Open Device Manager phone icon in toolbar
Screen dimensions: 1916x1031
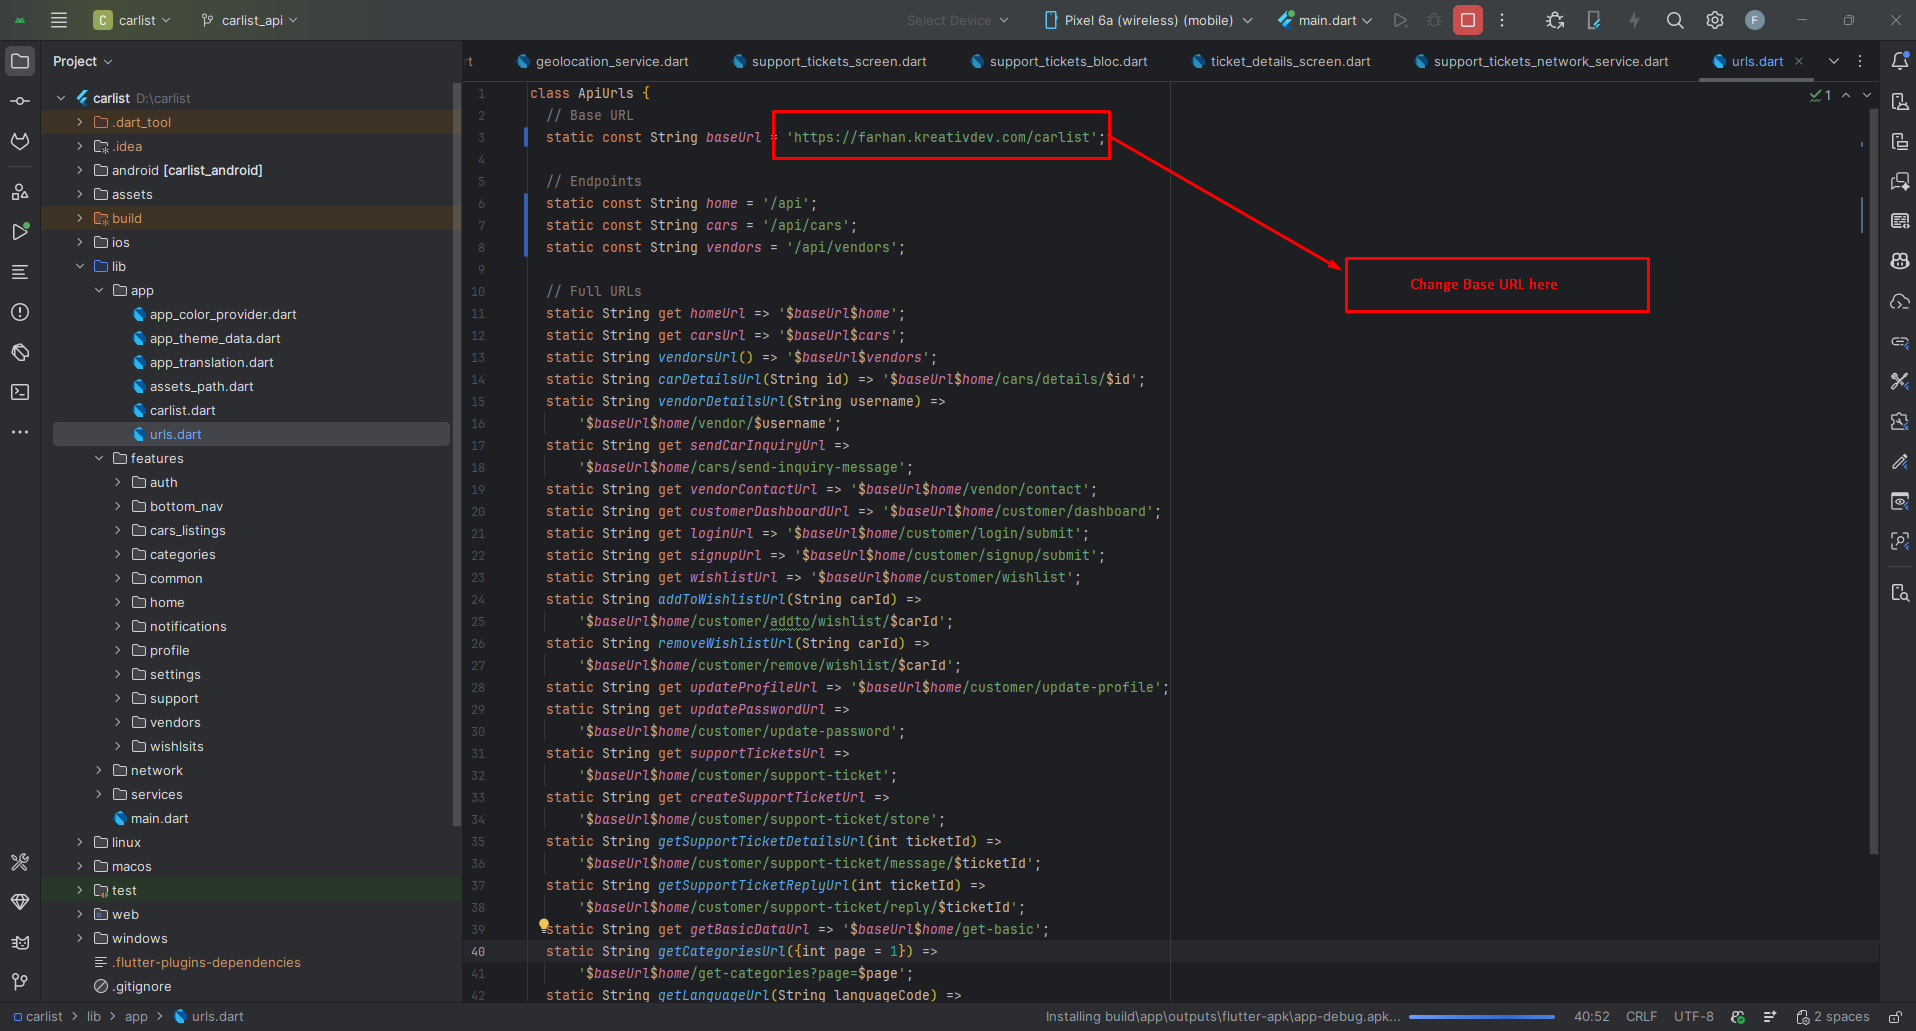[1594, 20]
